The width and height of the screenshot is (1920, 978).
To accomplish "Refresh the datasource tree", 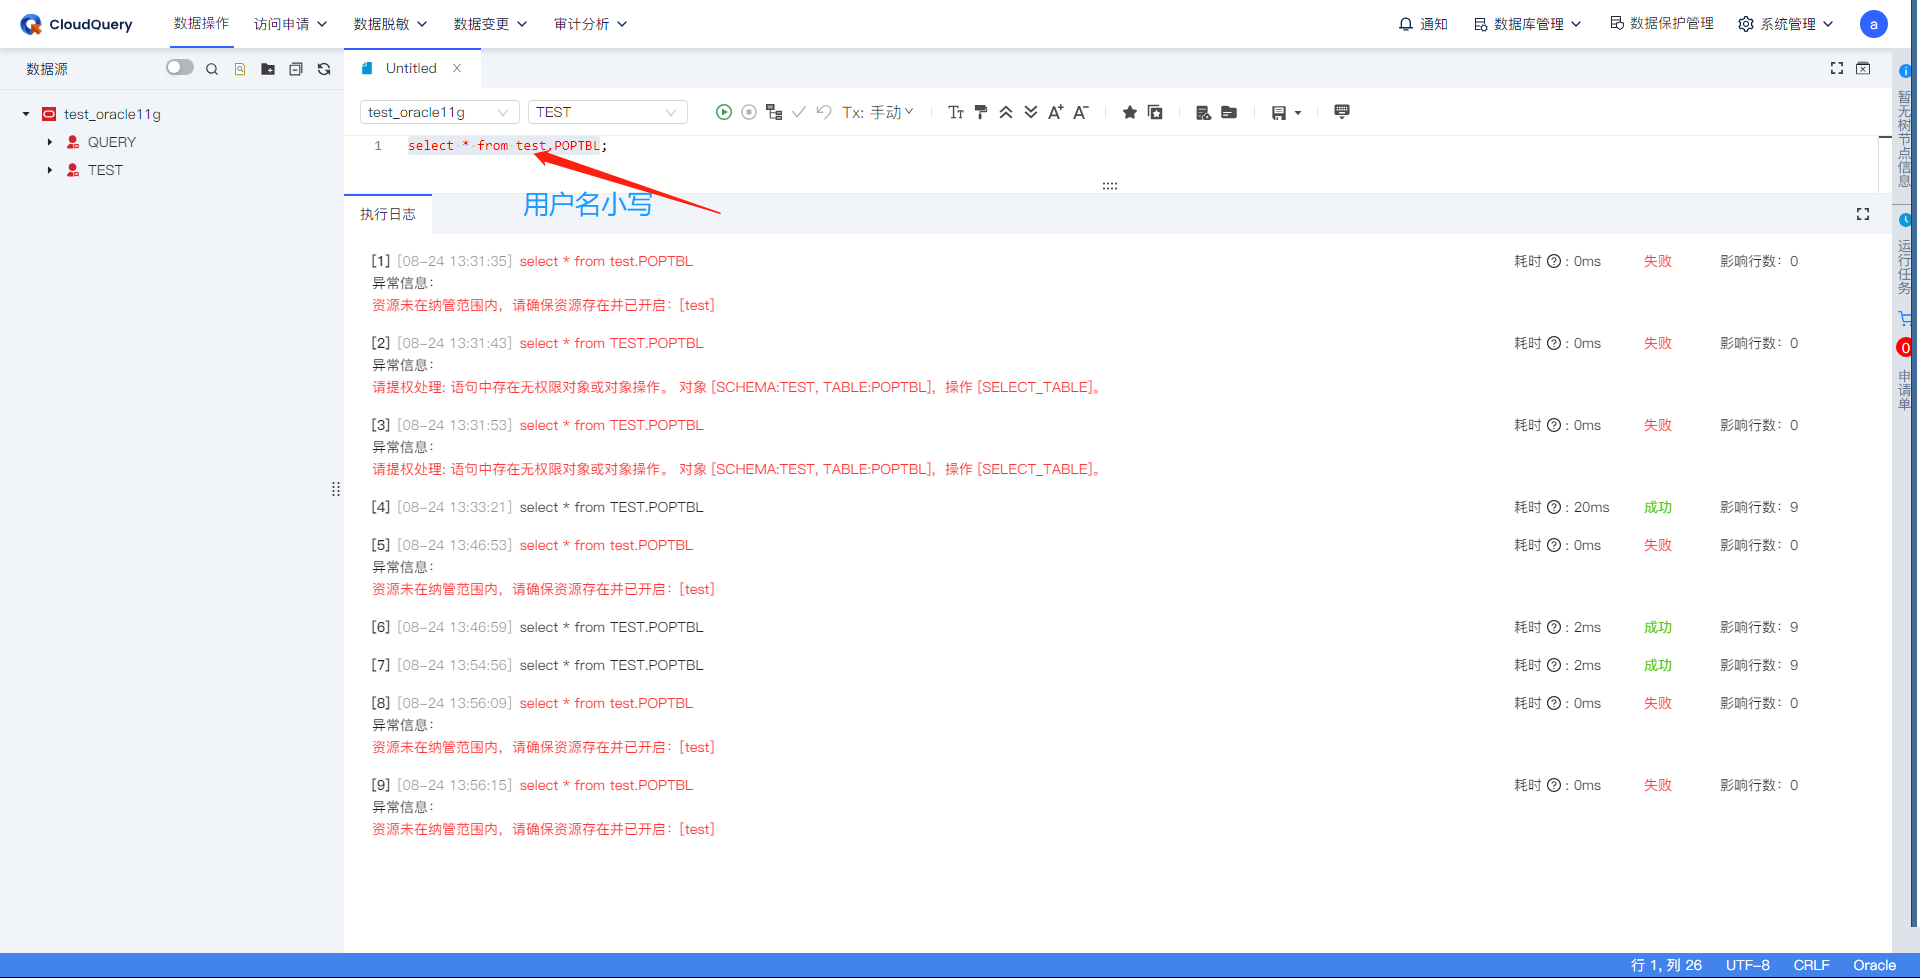I will 324,69.
